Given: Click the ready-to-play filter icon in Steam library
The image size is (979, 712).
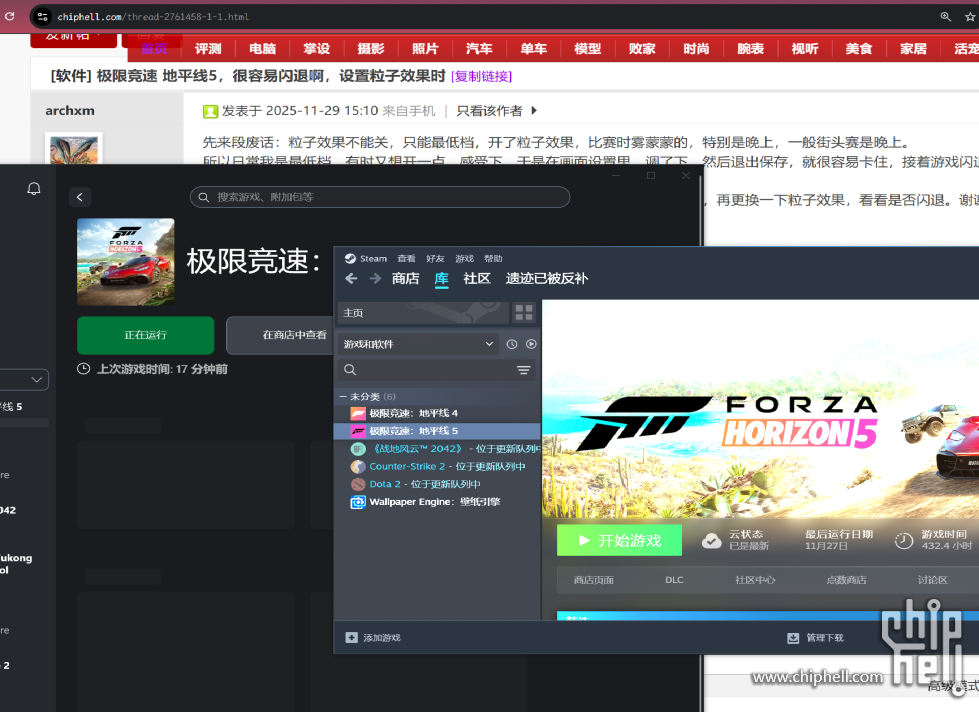Looking at the screenshot, I should pyautogui.click(x=531, y=344).
